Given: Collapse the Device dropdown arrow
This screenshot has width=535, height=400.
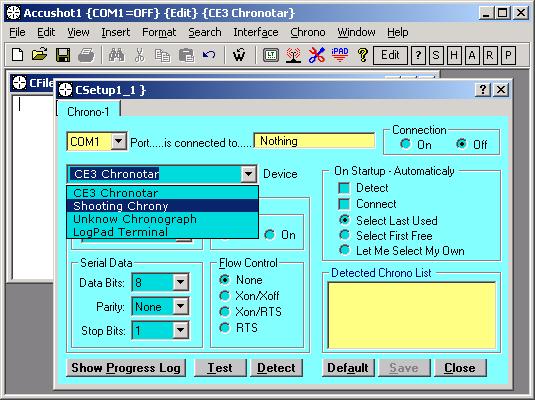Looking at the screenshot, I should click(249, 174).
